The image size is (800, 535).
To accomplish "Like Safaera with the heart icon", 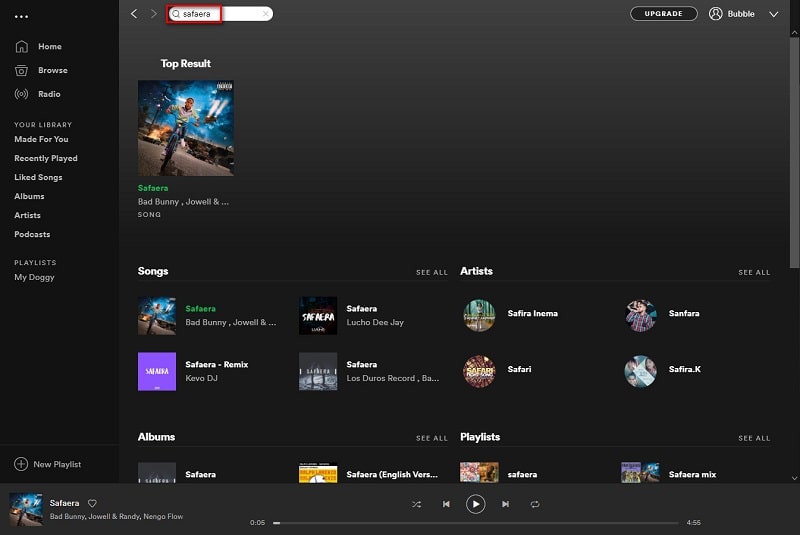I will 92,503.
